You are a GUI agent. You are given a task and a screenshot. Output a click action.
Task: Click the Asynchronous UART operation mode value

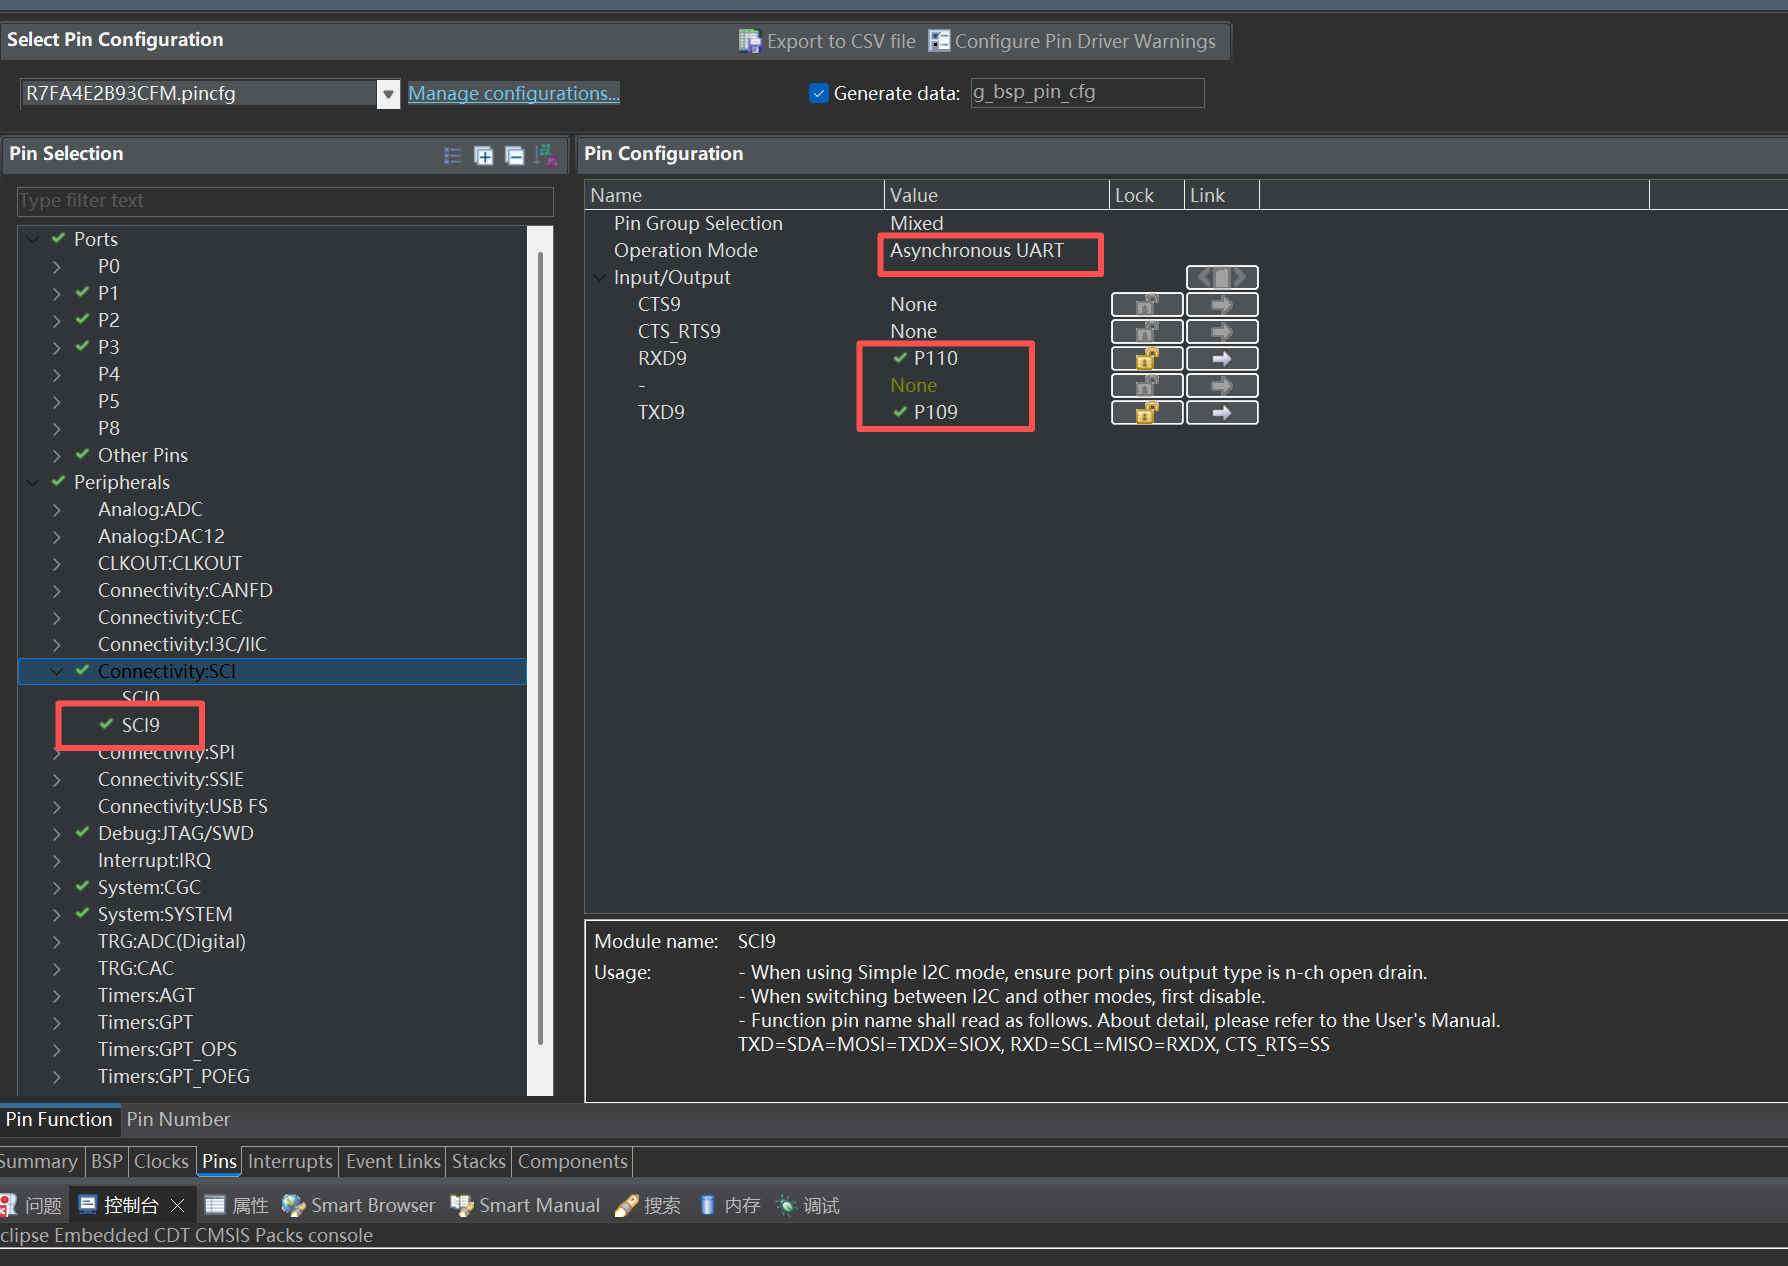tap(977, 250)
